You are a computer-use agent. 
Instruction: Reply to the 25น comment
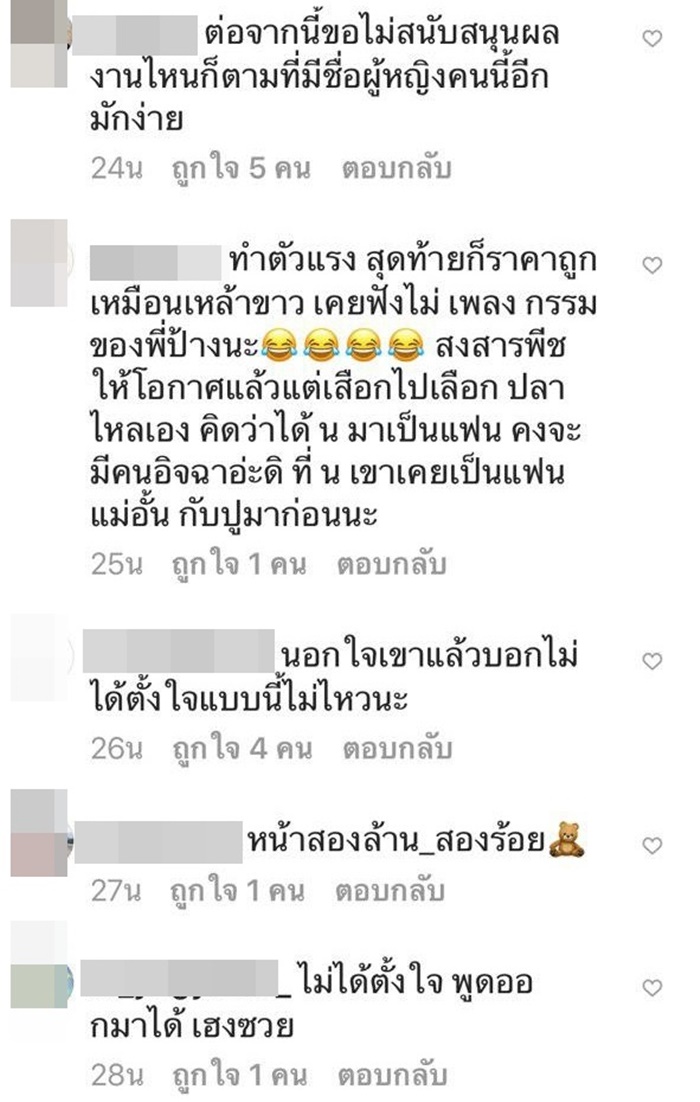coord(391,564)
